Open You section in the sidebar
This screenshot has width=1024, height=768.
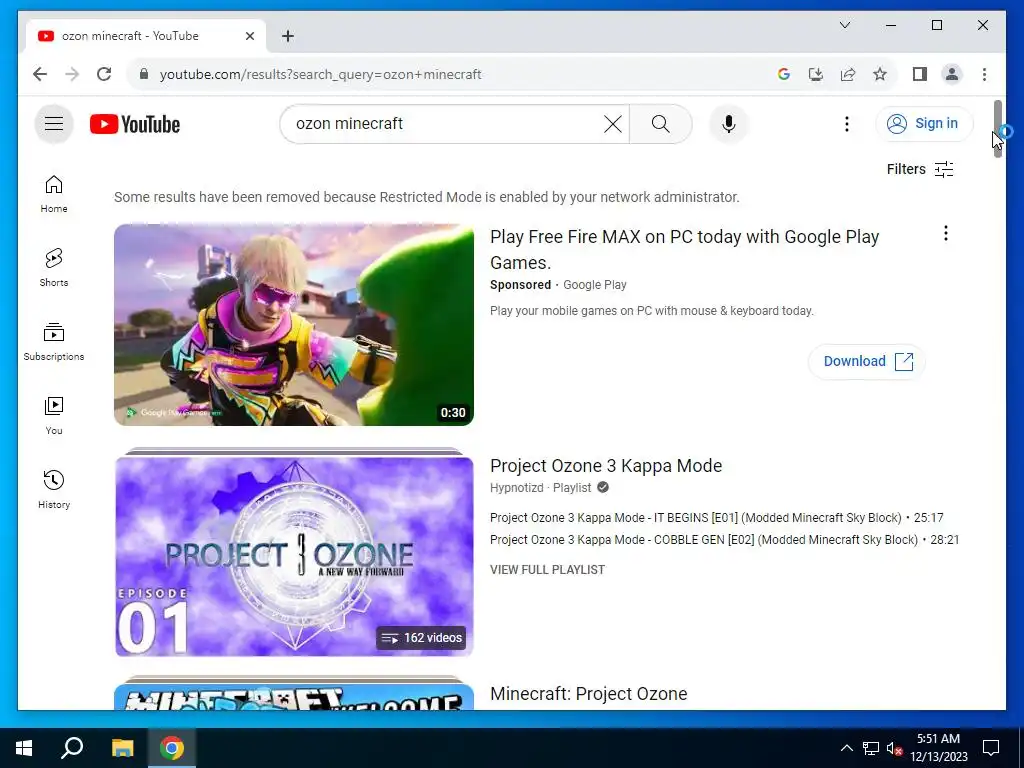point(54,415)
